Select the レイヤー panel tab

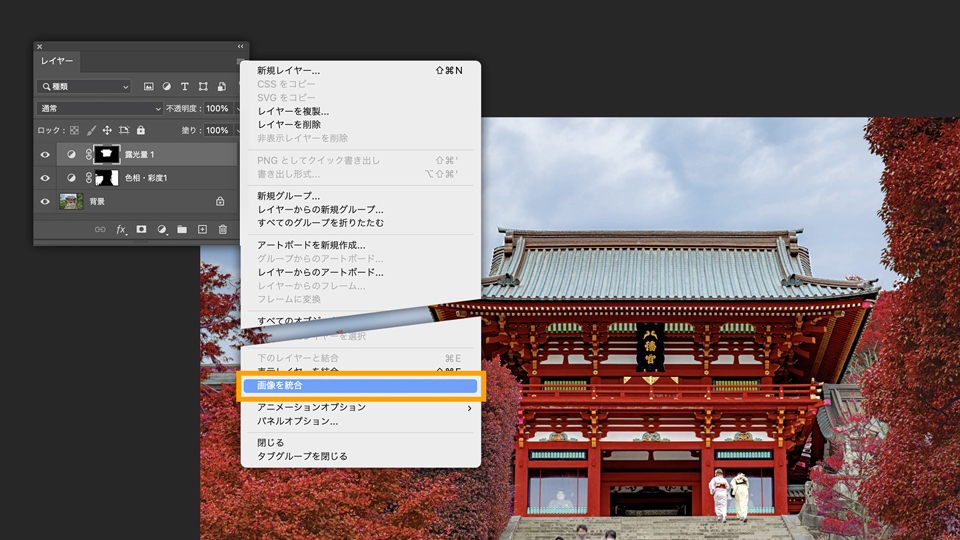point(57,61)
